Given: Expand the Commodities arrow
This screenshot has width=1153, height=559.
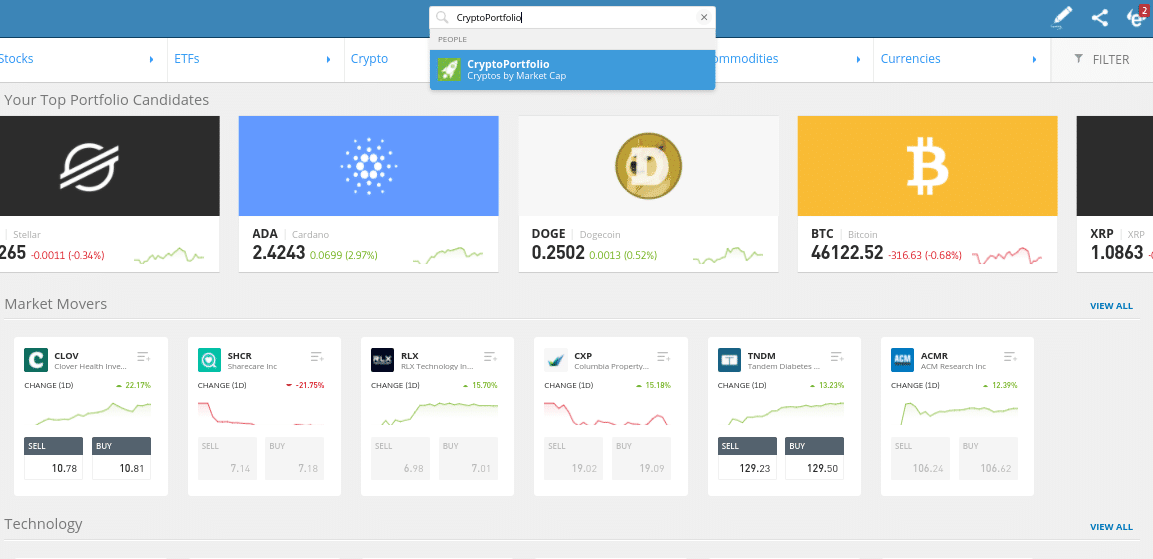Looking at the screenshot, I should [x=858, y=60].
